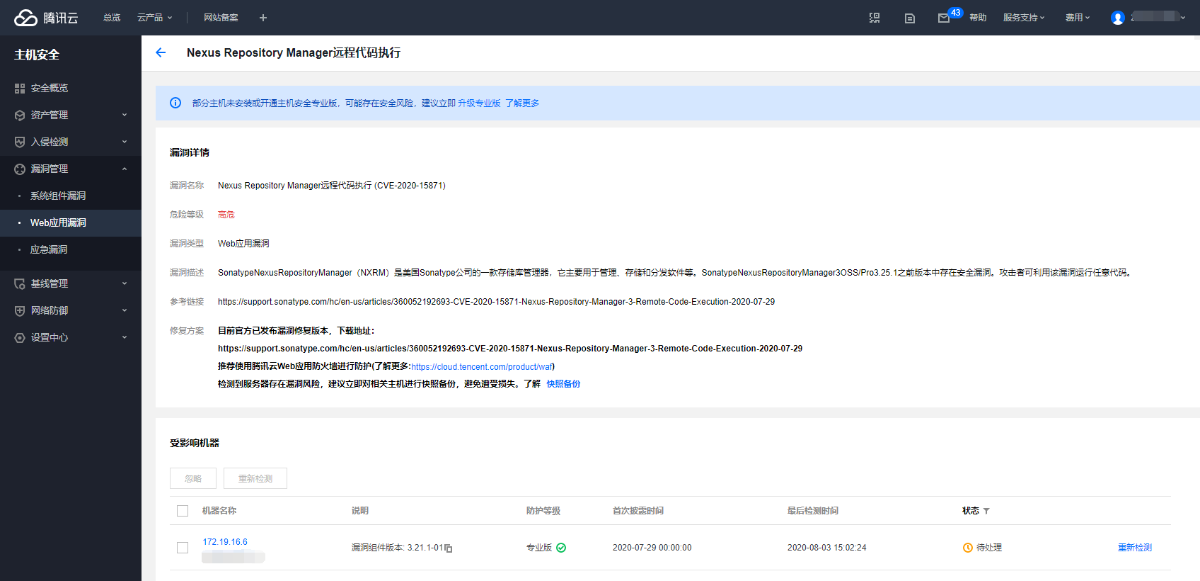Open 帮助 in the top bar
Viewport: 1200px width, 581px height.
tap(978, 17)
